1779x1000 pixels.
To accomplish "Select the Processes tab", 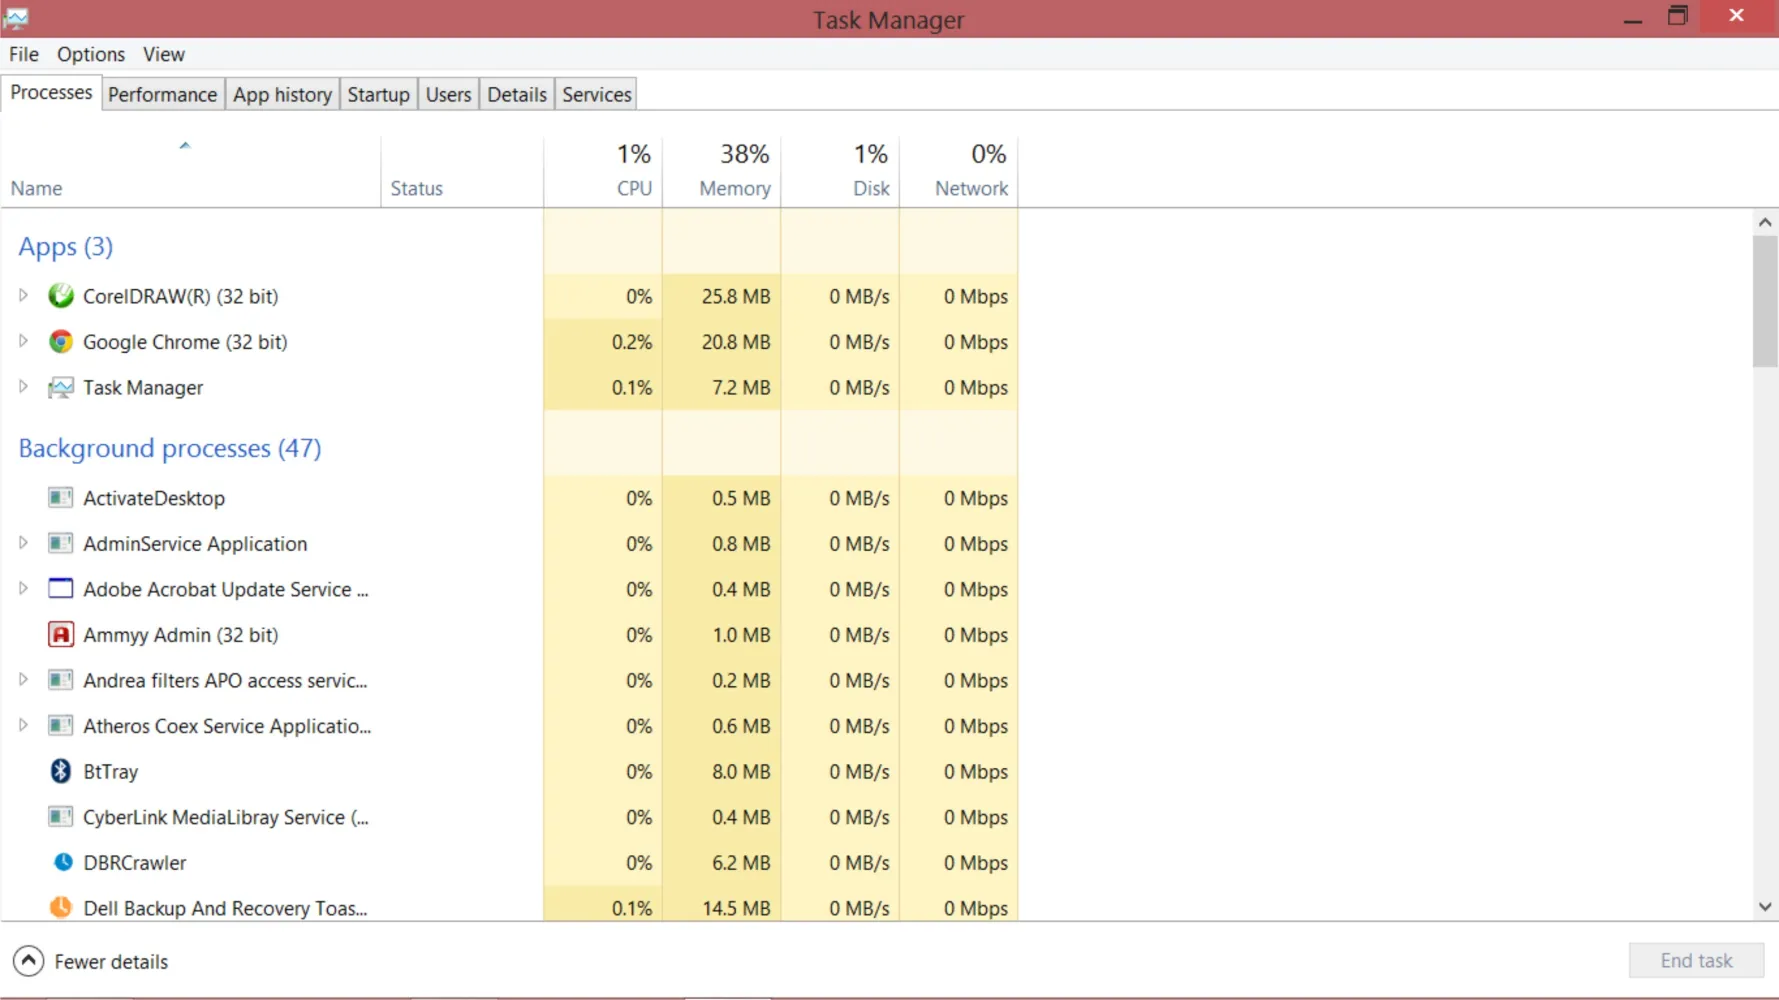I will pyautogui.click(x=51, y=92).
